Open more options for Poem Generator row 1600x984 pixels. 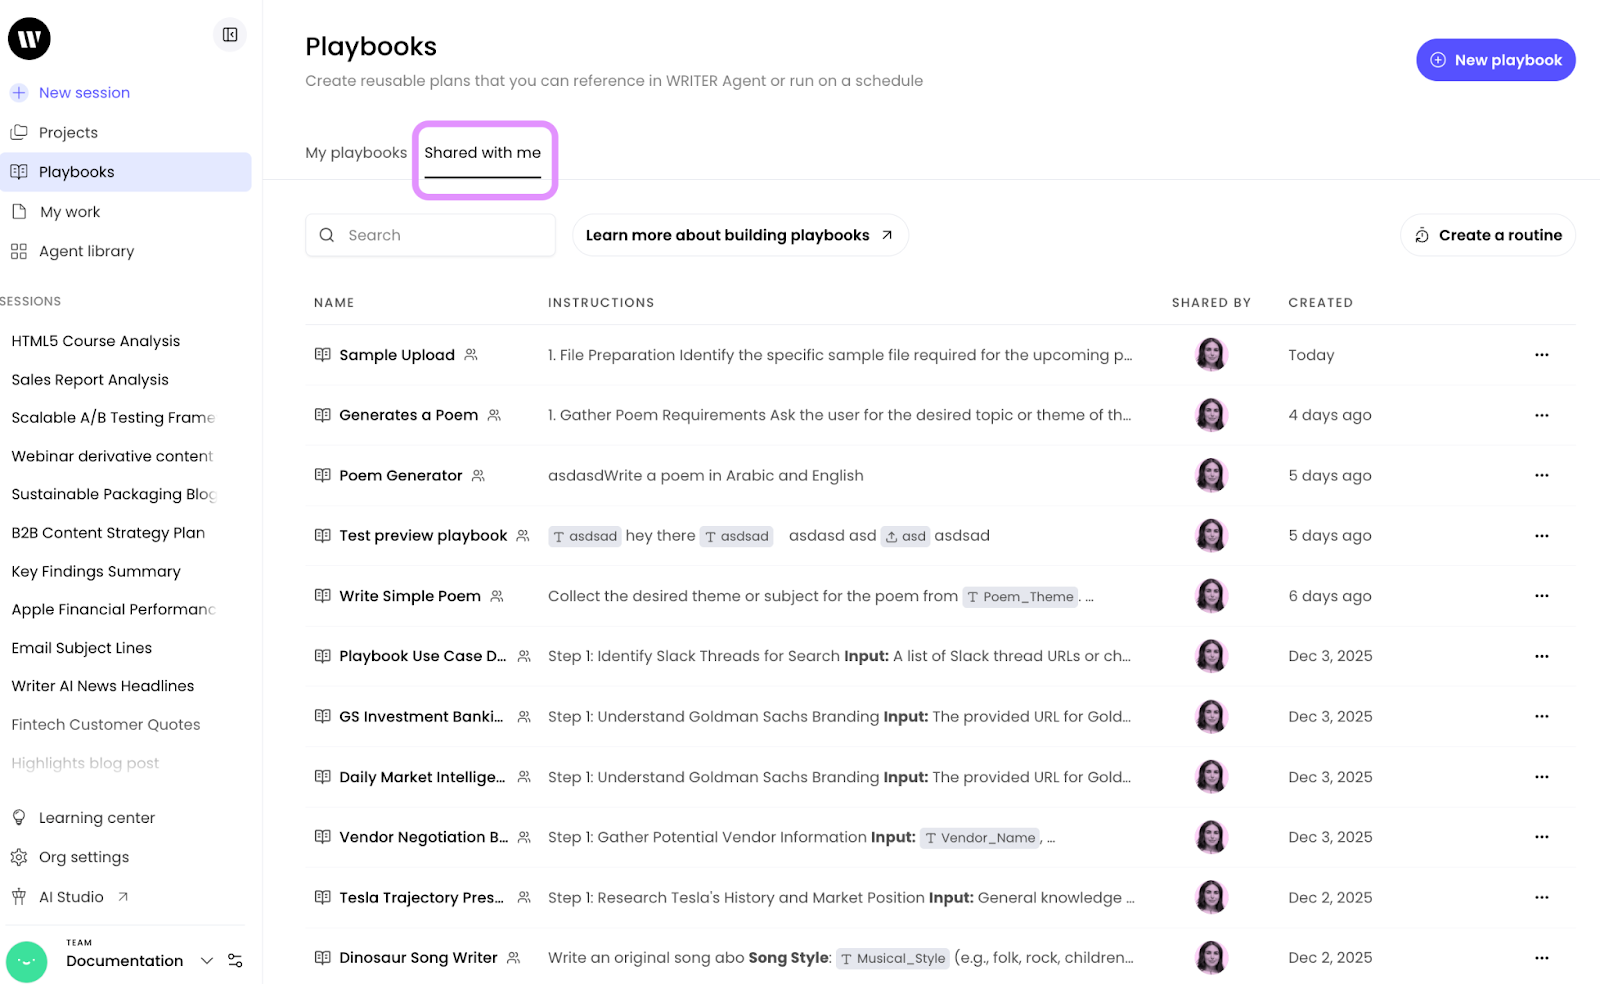1541,475
